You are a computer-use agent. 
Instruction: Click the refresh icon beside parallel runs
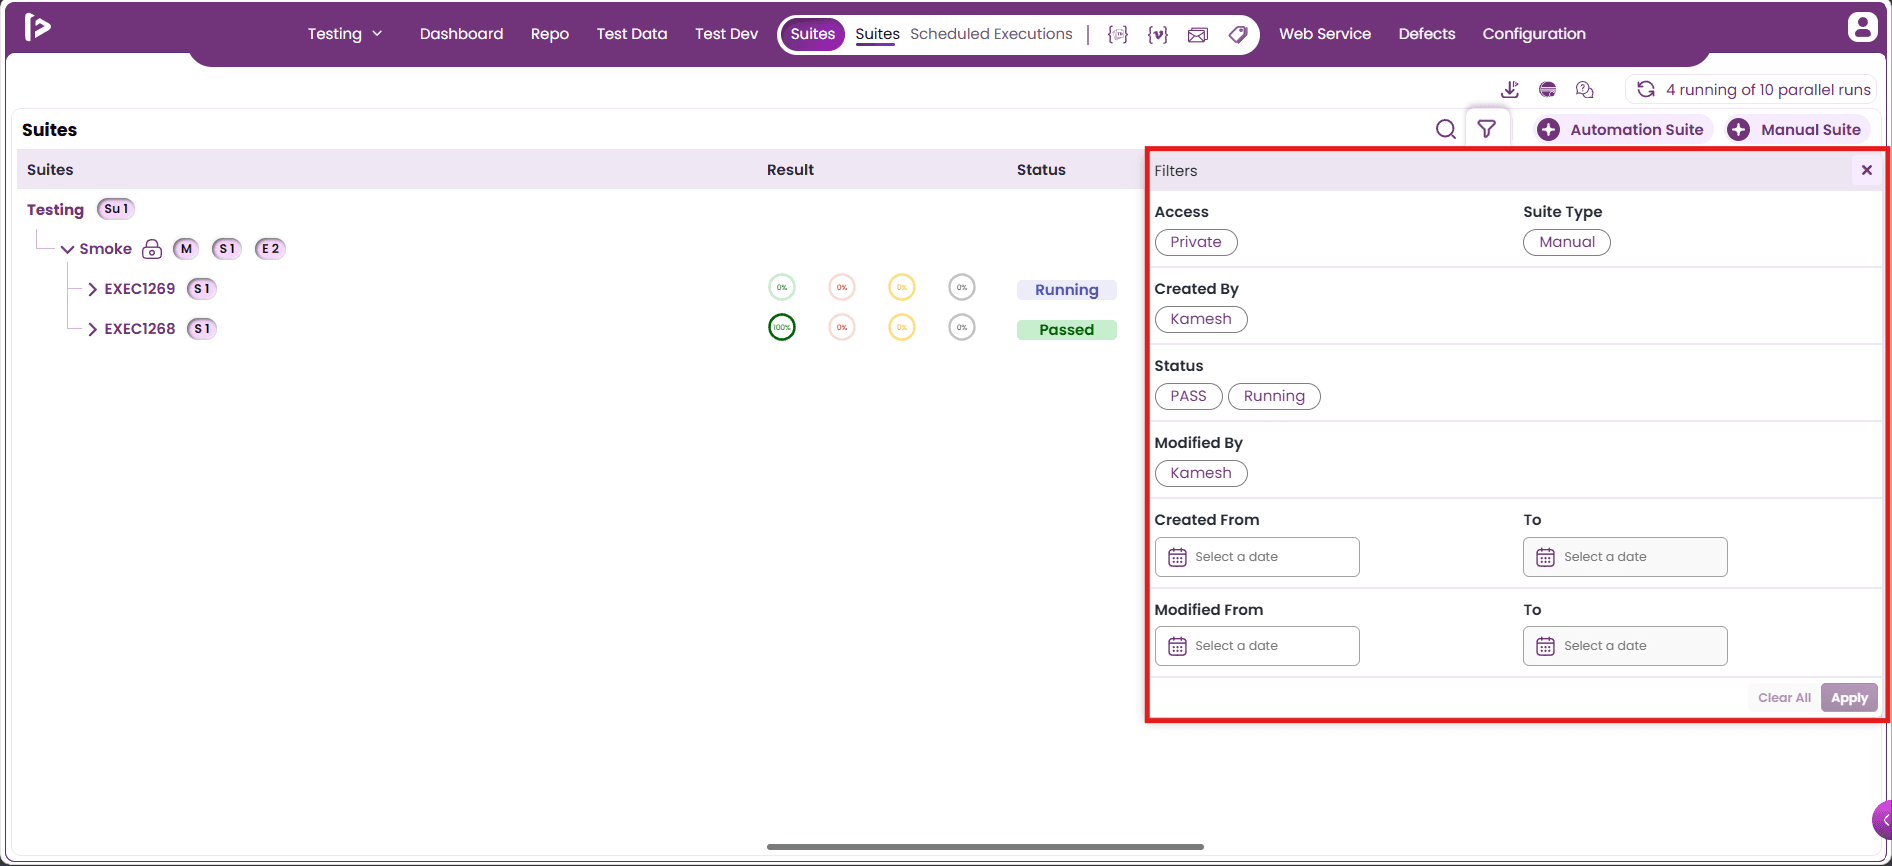(1646, 89)
